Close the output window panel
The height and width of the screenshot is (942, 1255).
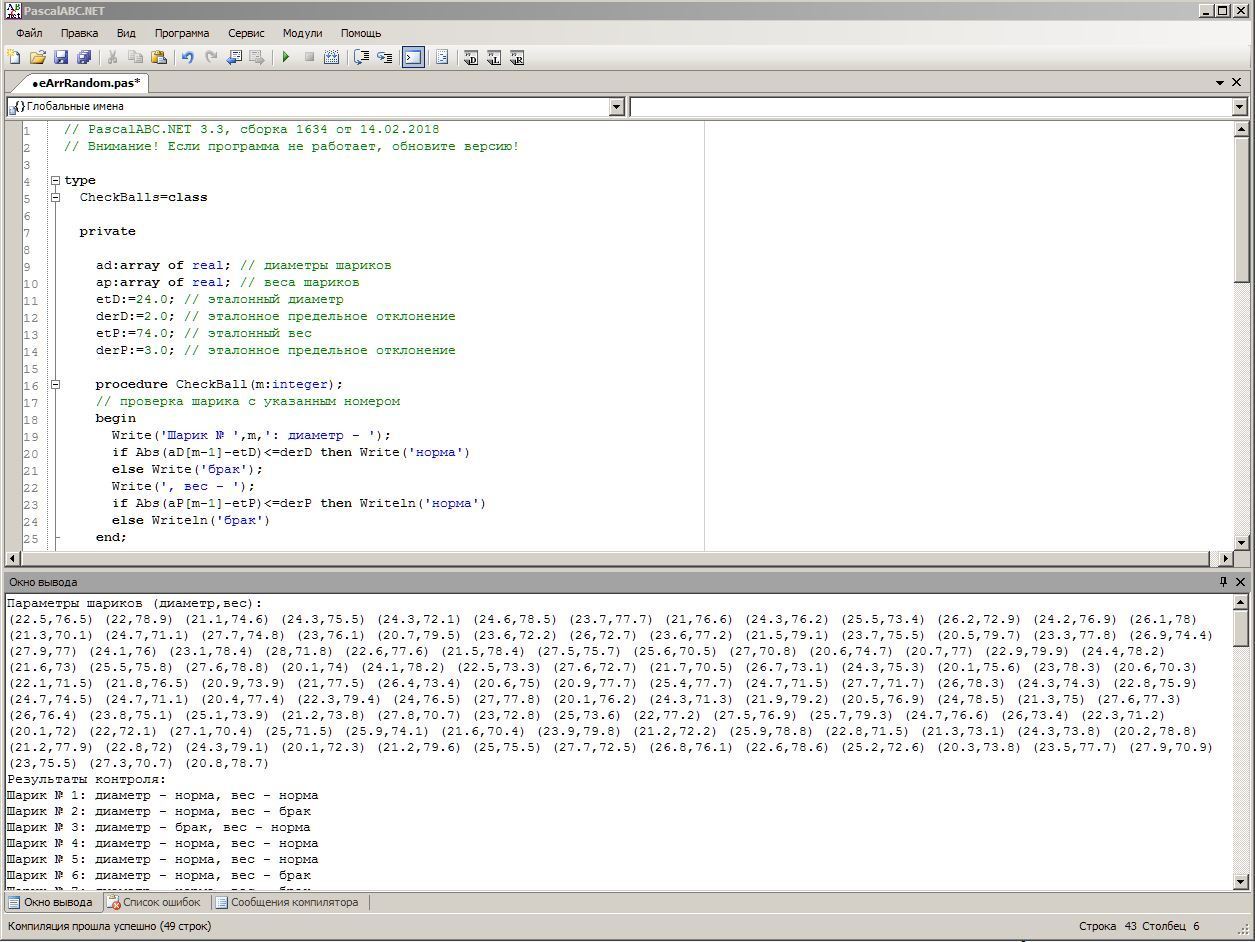(1241, 582)
